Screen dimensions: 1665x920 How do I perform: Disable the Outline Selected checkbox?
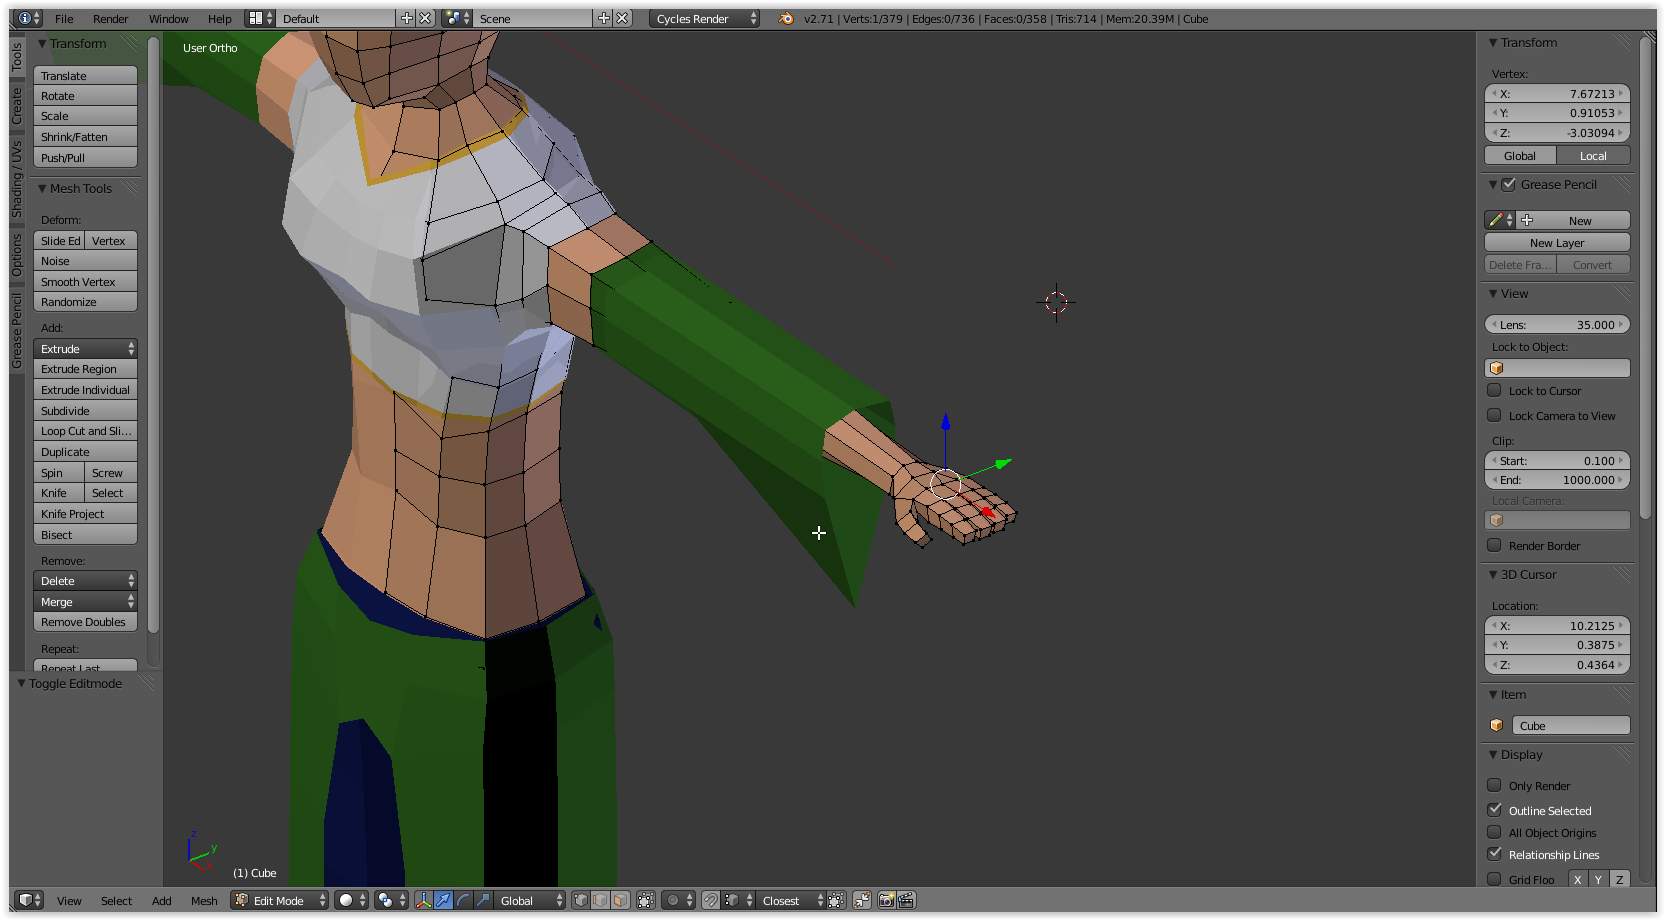click(1494, 810)
